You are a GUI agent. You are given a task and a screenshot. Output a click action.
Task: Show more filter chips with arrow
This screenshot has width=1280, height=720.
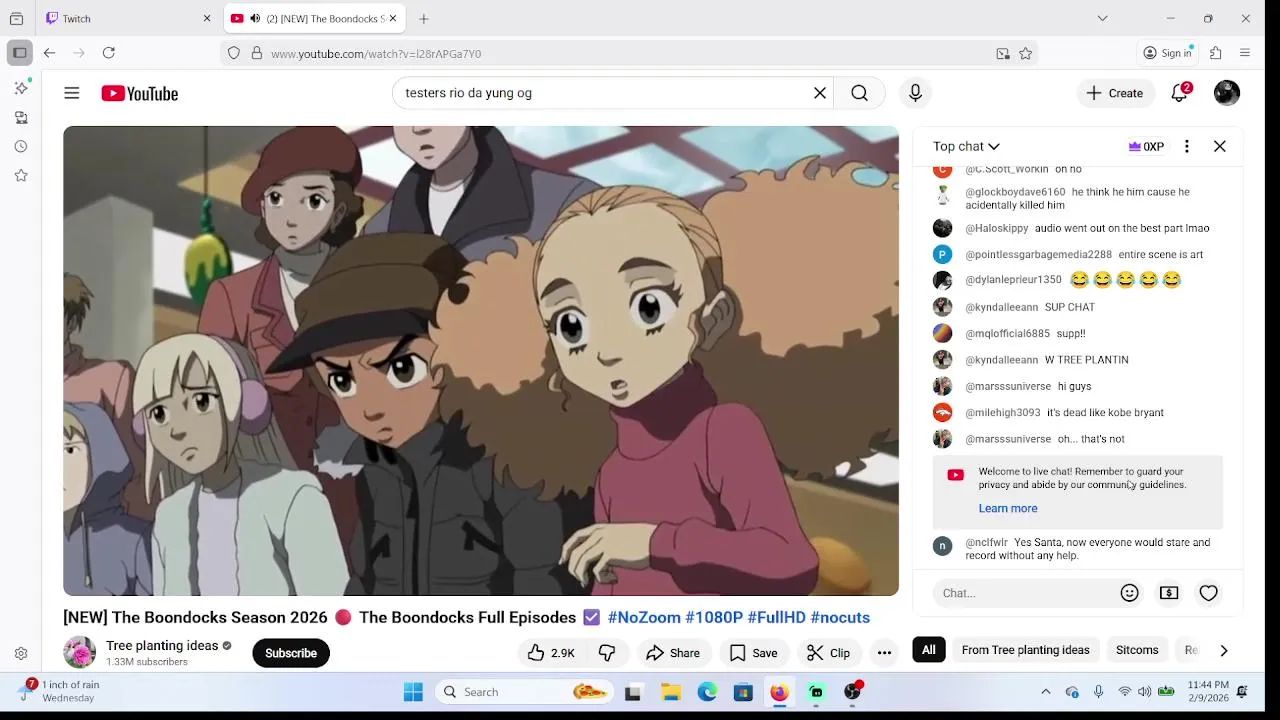(1224, 650)
